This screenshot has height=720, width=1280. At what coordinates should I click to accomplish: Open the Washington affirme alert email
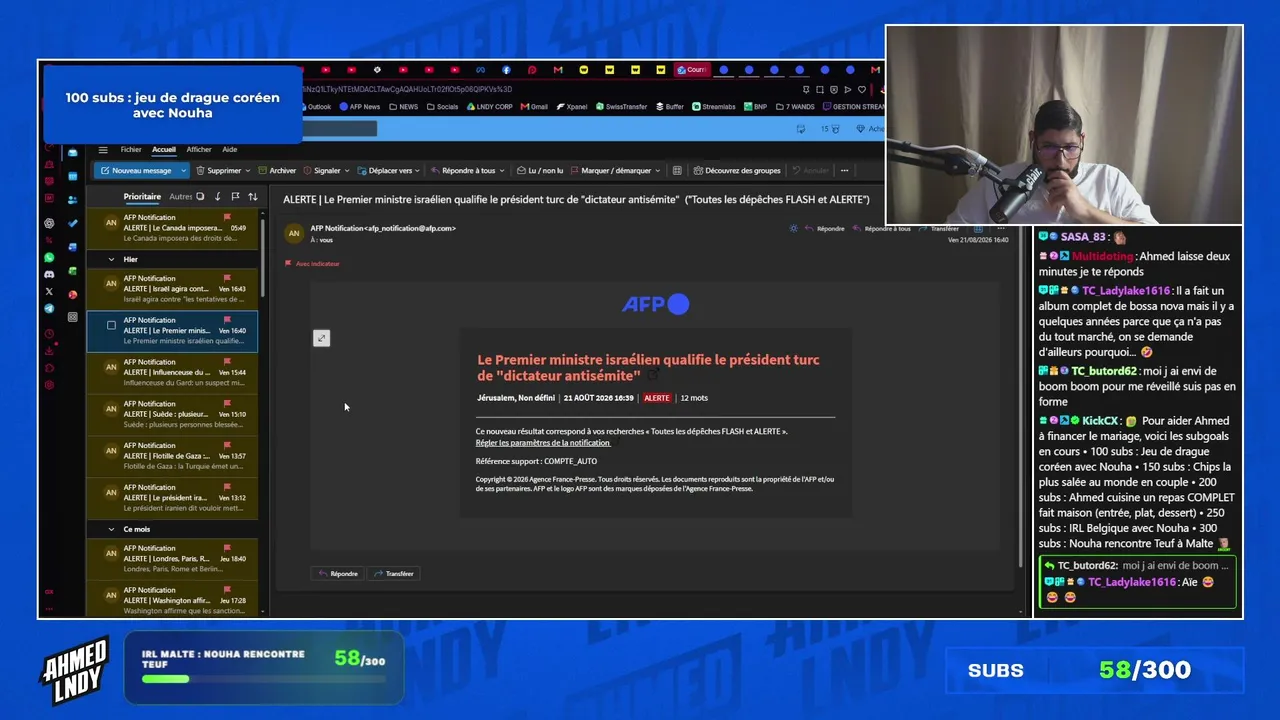[x=172, y=600]
